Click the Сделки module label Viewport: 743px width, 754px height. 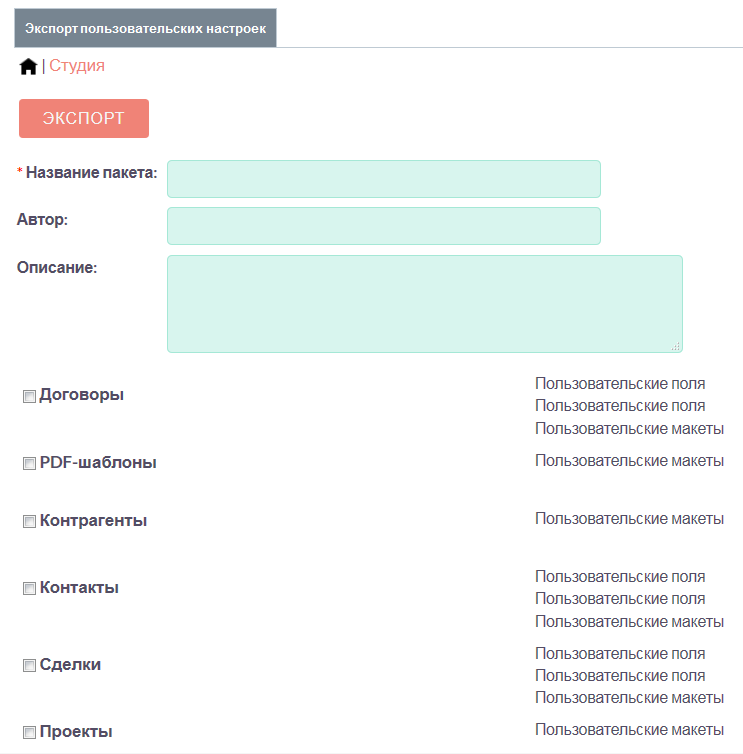70,665
